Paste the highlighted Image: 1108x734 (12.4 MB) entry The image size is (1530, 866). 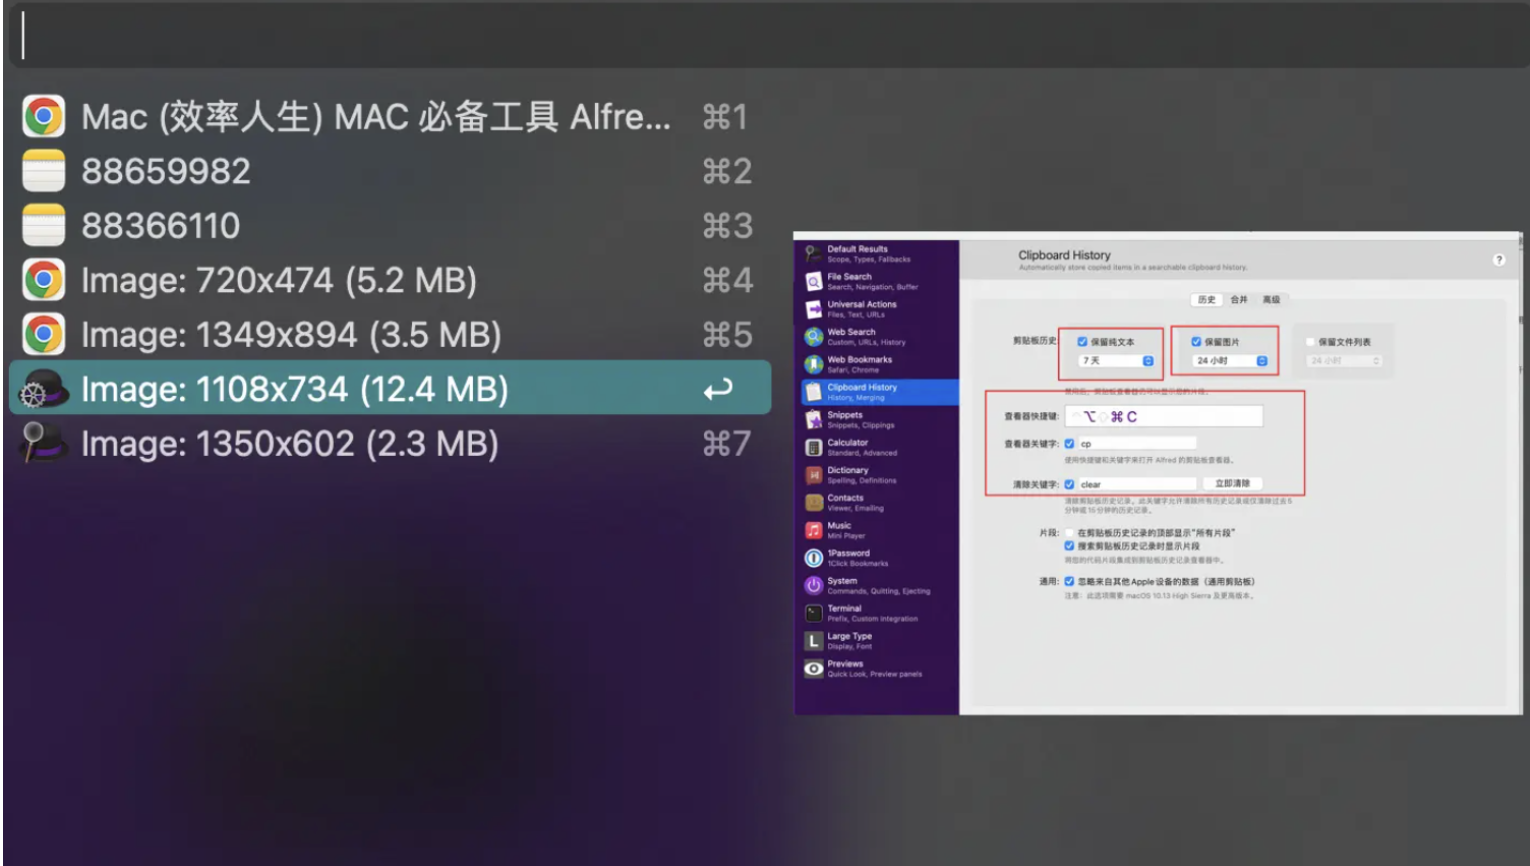point(390,388)
